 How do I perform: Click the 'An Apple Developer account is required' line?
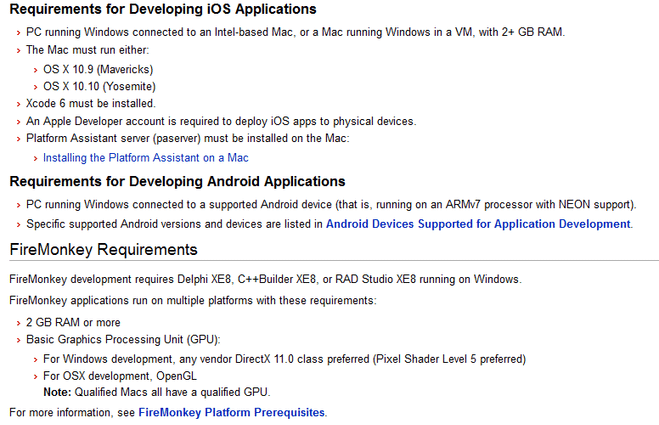(221, 121)
